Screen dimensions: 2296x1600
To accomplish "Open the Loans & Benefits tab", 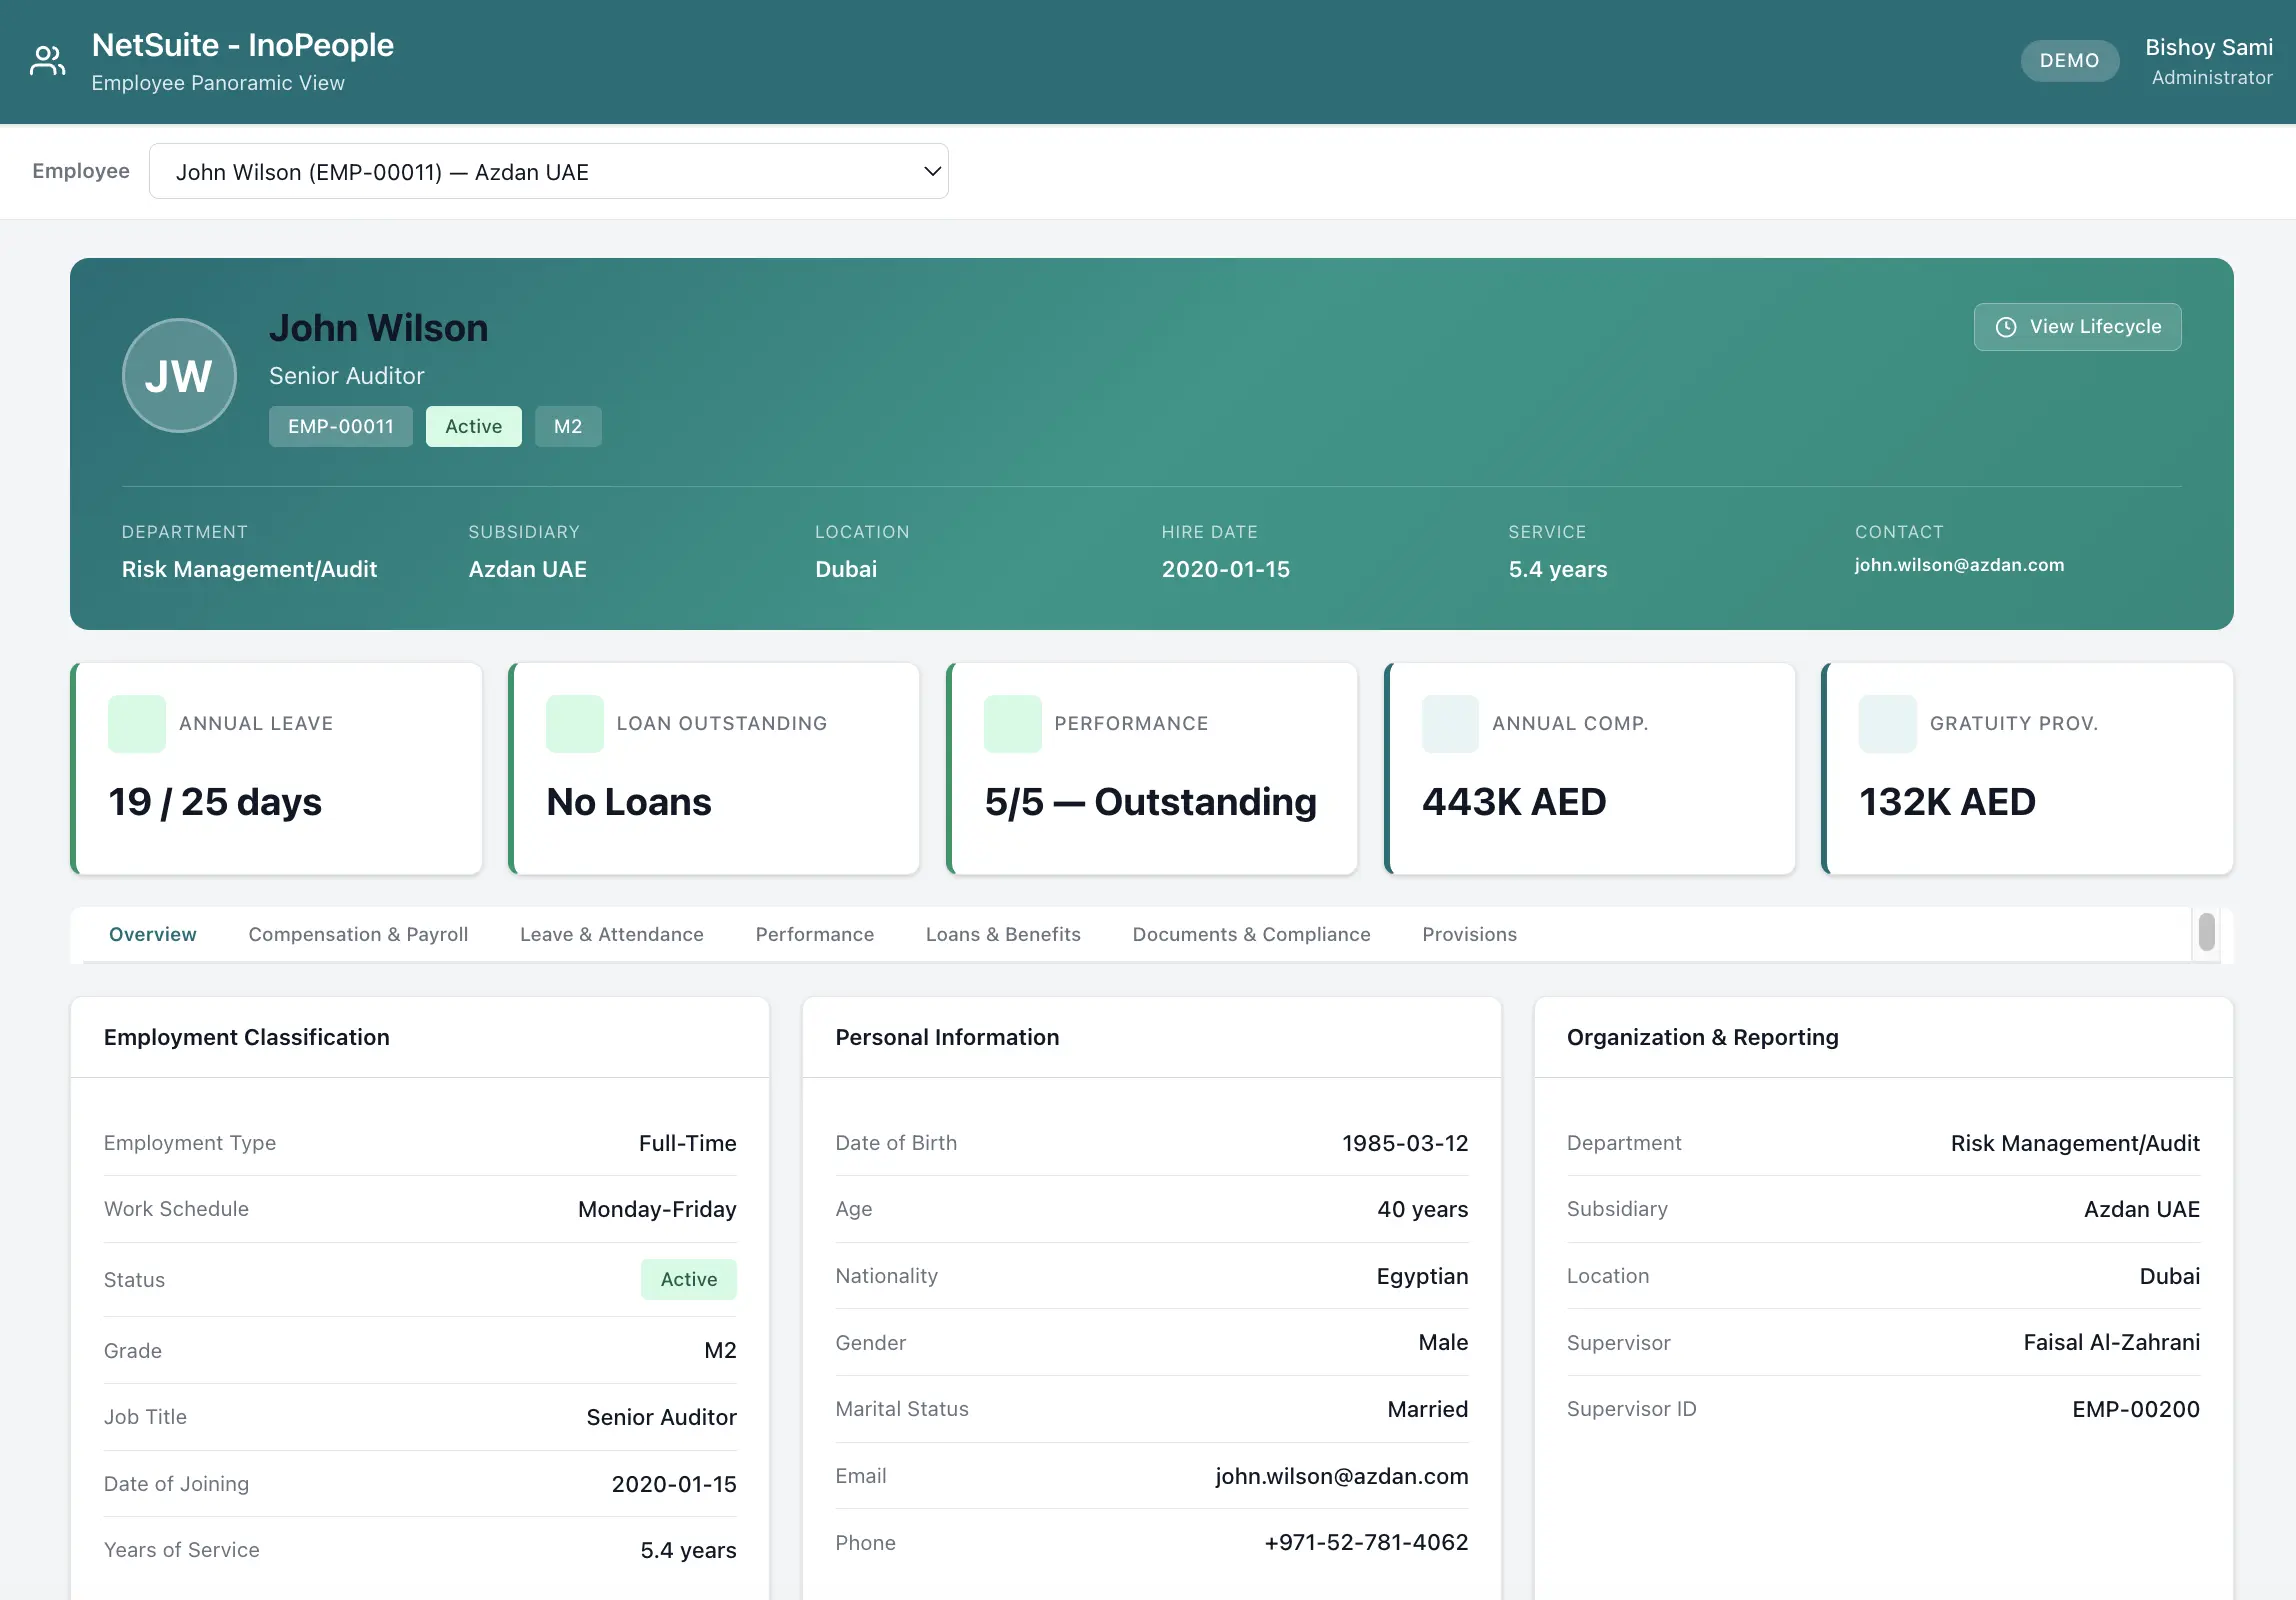I will [1003, 934].
